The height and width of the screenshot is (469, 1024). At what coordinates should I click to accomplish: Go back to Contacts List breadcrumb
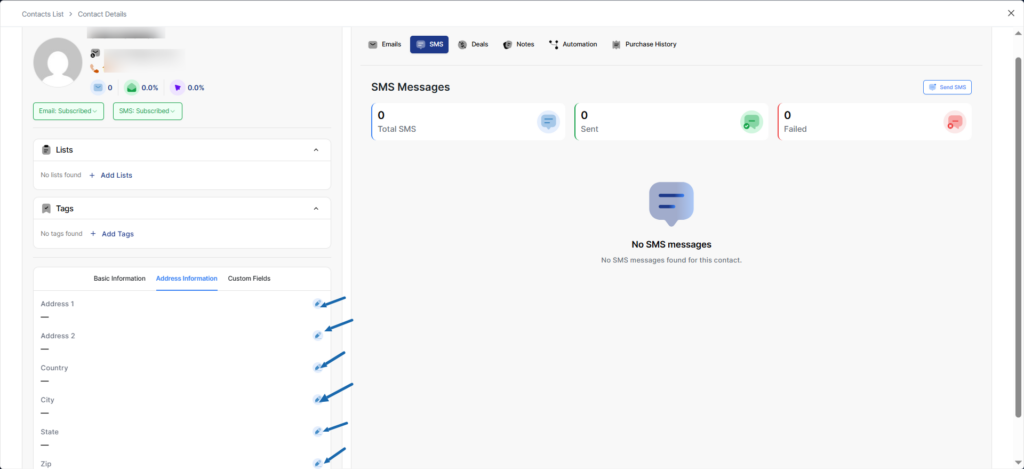pos(45,13)
